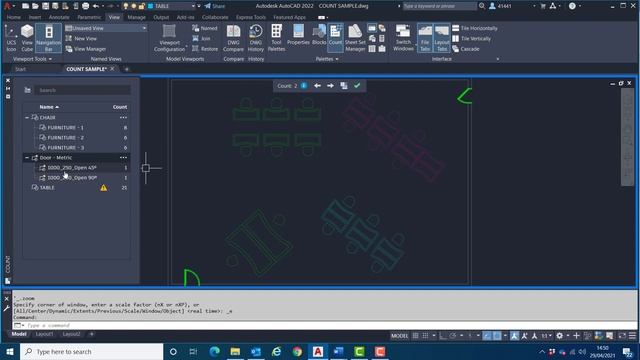Screen dimensions: 640x360
Task: Open DWG Compare tool
Action: coord(233,38)
